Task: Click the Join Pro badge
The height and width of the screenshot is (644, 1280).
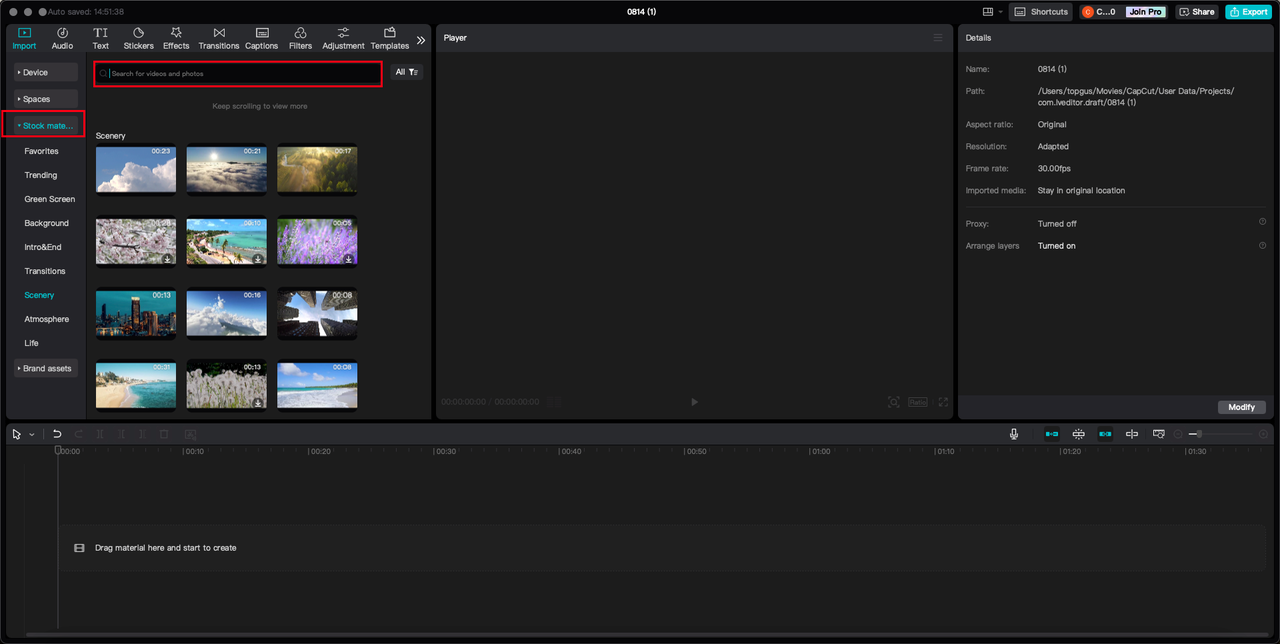Action: (1145, 12)
